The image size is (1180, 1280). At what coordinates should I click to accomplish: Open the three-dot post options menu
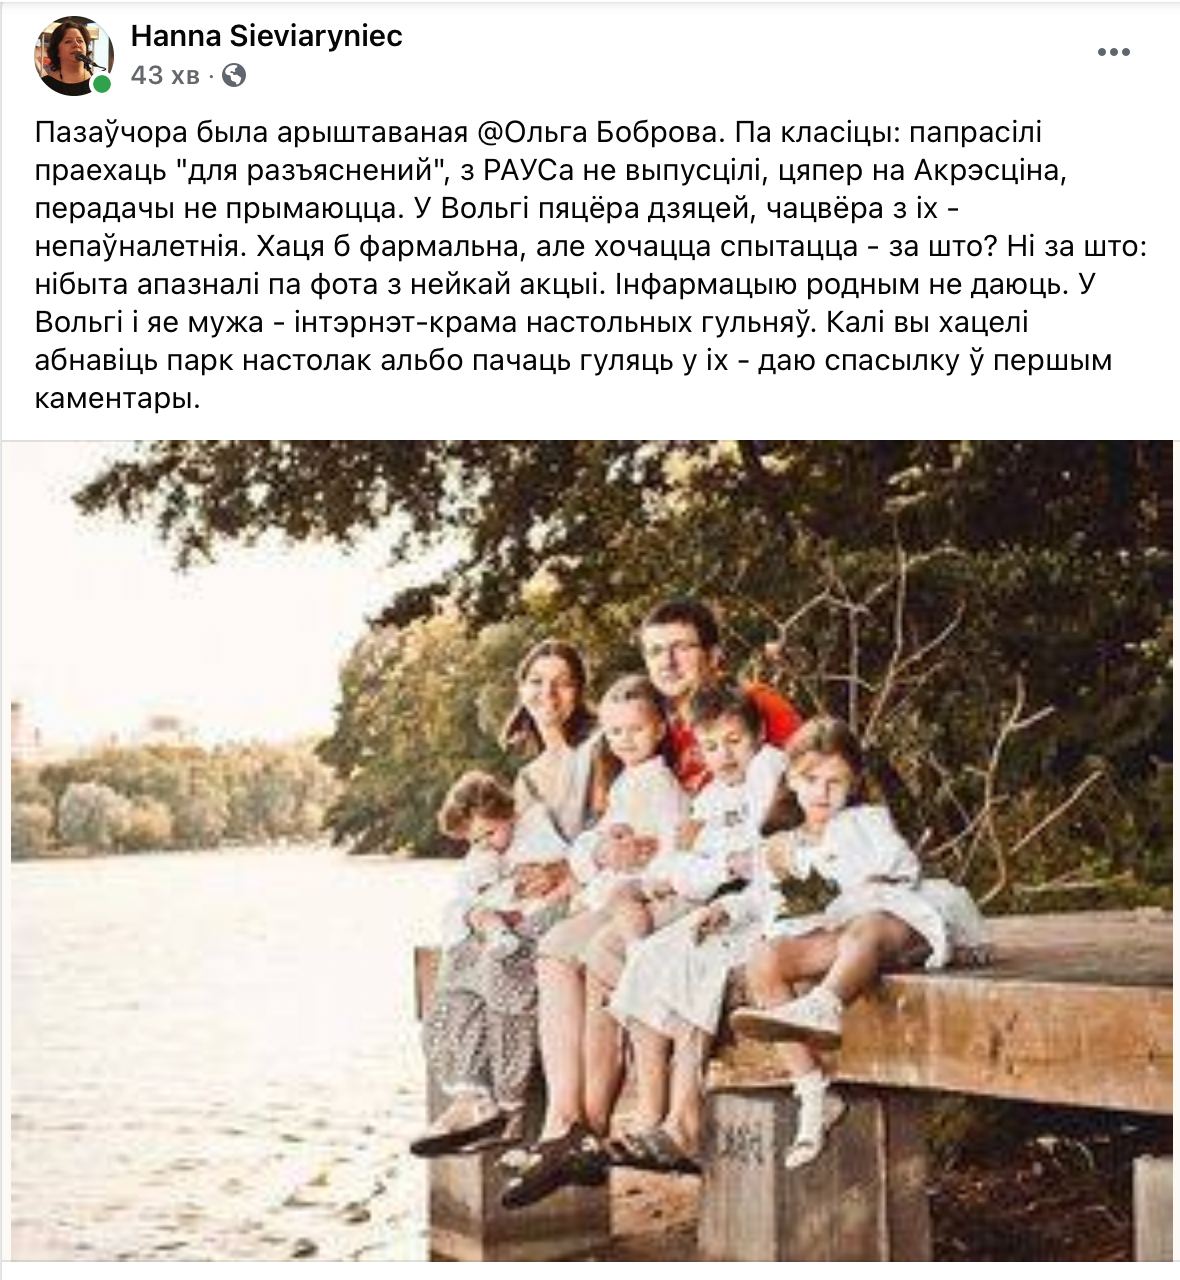1113,52
